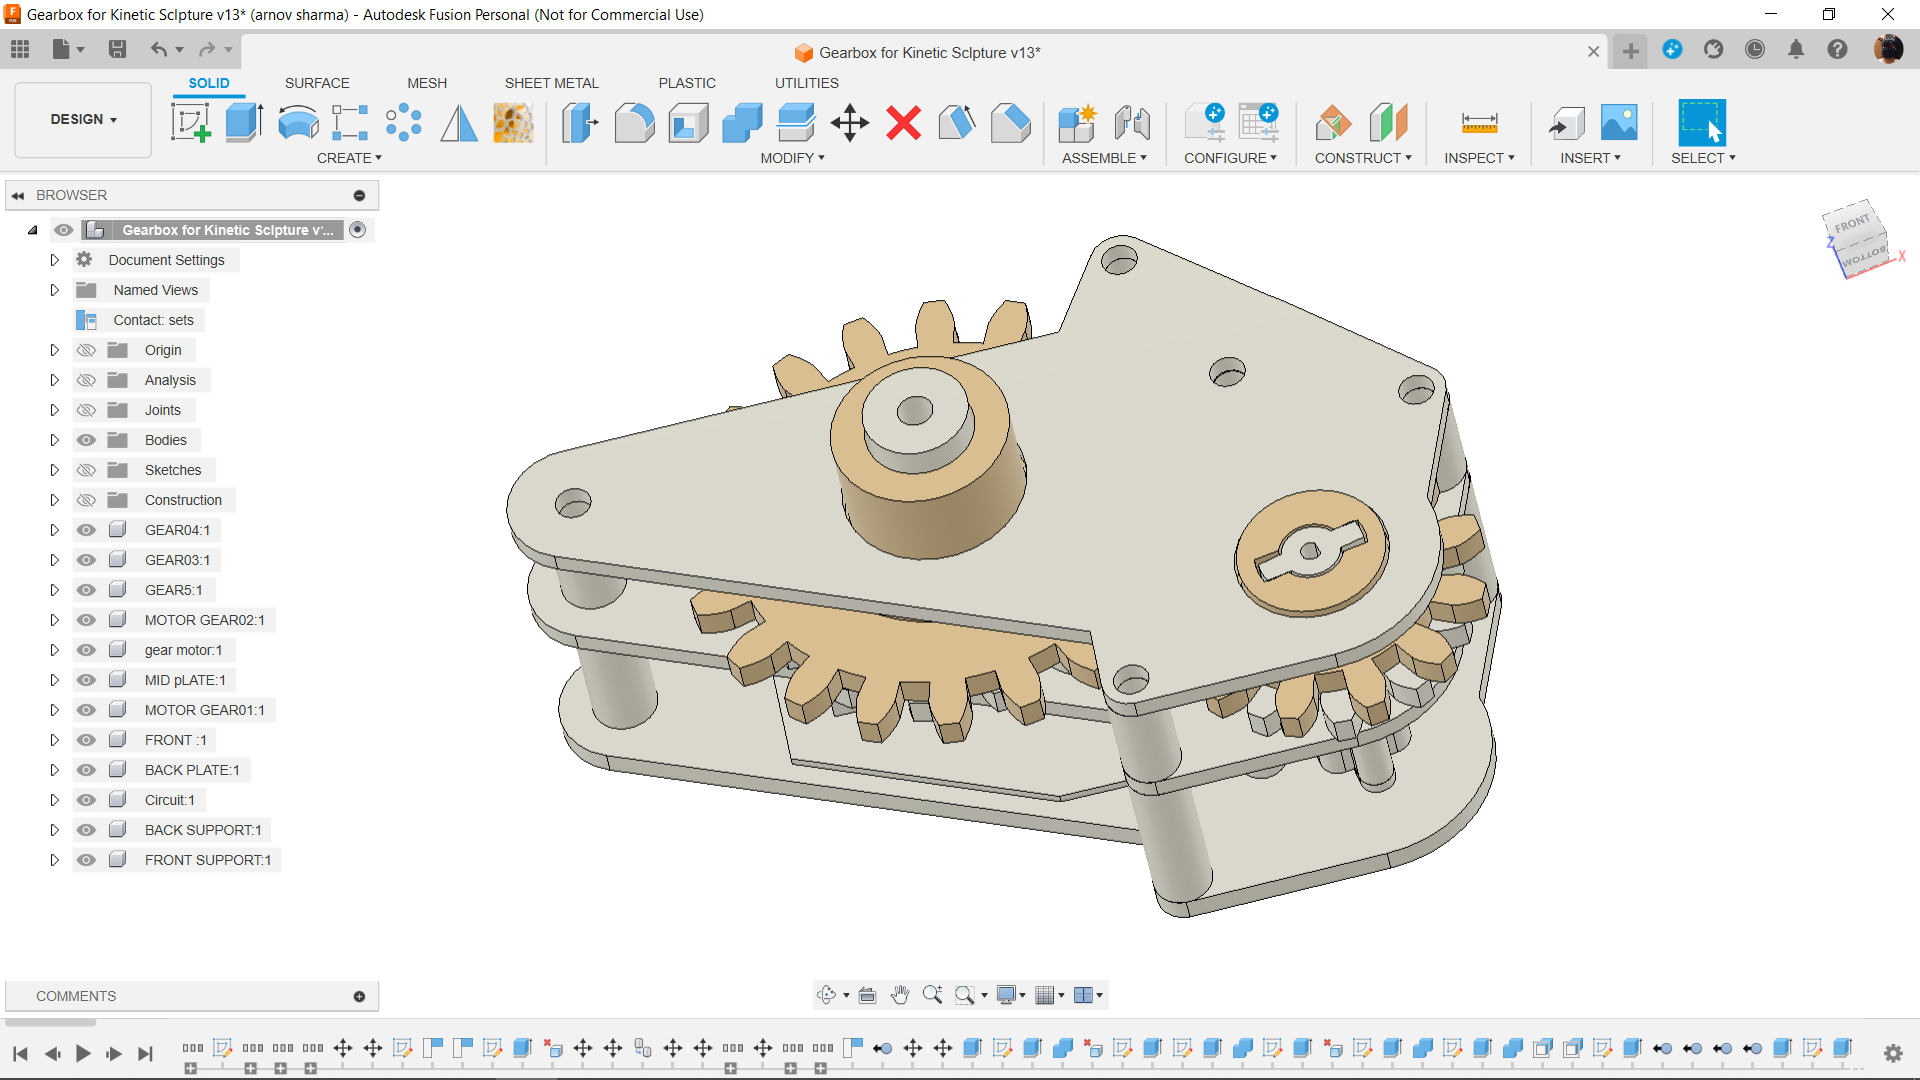Open the Revolve tool
This screenshot has width=1920, height=1080.
pos(297,122)
